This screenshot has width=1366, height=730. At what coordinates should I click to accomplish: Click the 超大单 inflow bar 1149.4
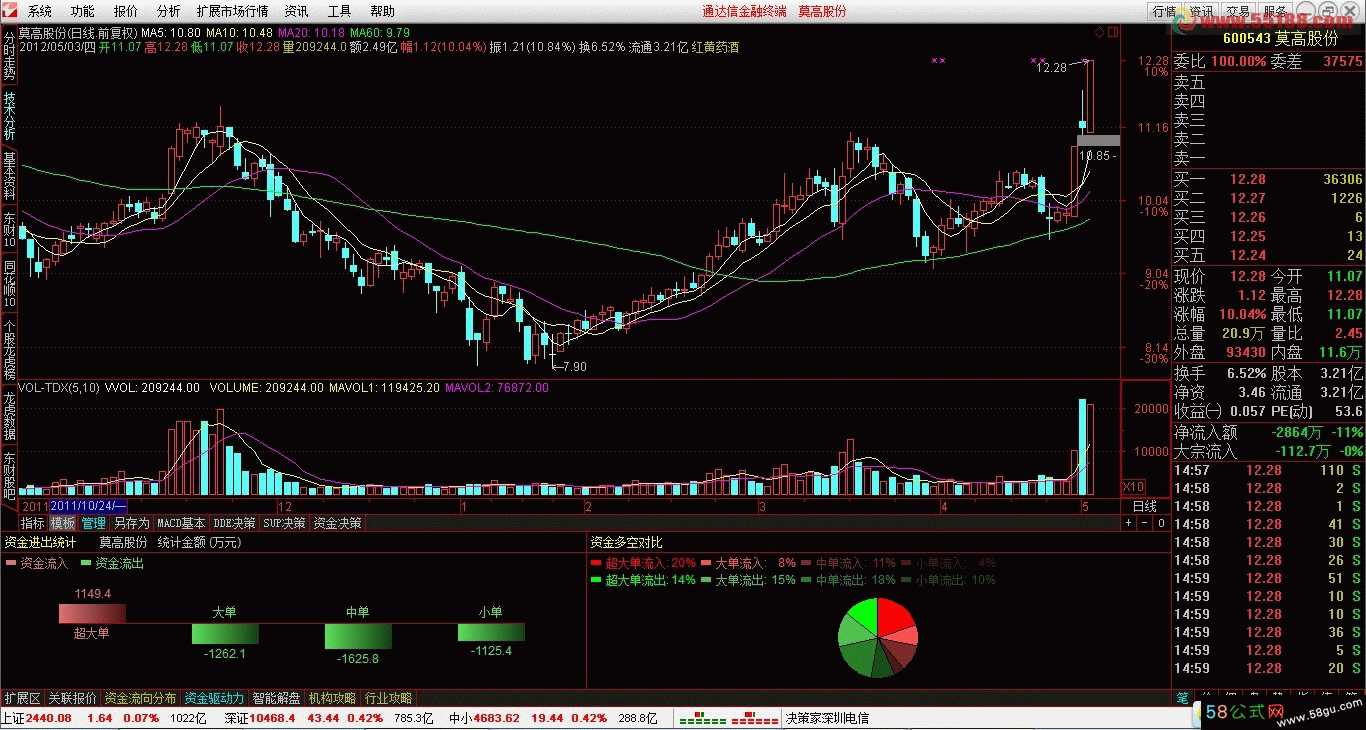(x=92, y=614)
